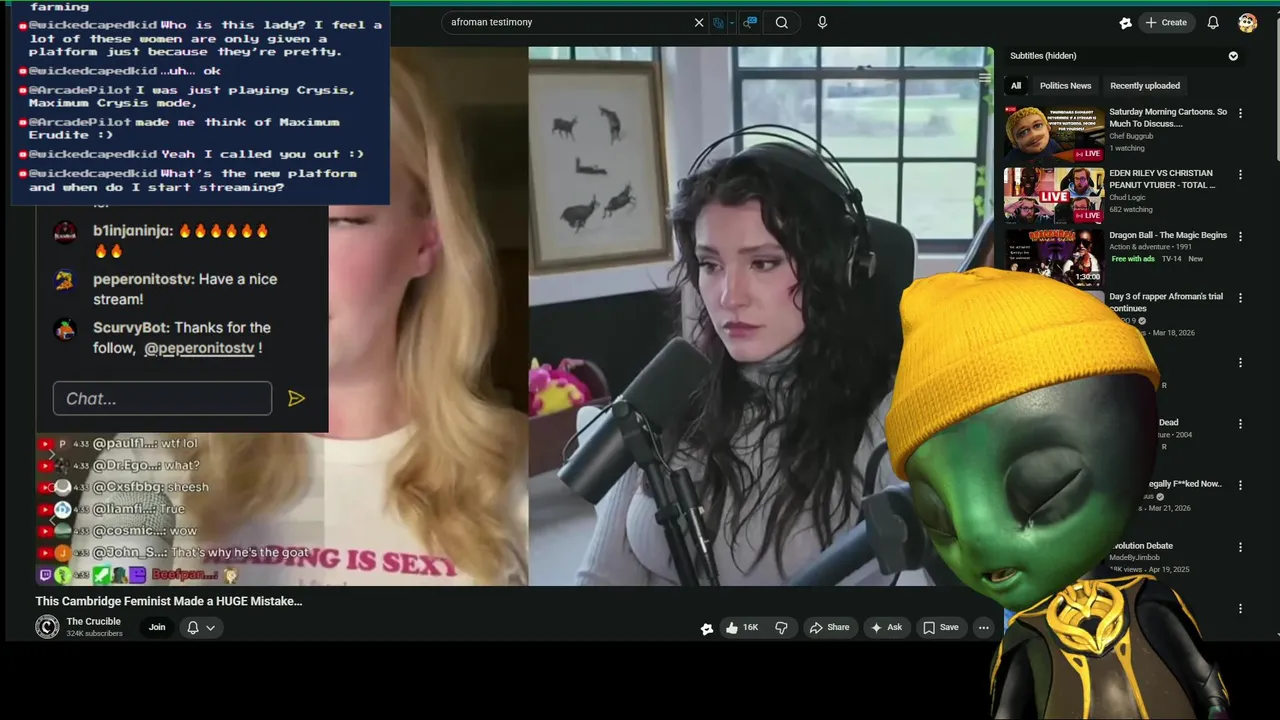The width and height of the screenshot is (1280, 720).
Task: Open more actions ellipsis under video
Action: point(983,627)
